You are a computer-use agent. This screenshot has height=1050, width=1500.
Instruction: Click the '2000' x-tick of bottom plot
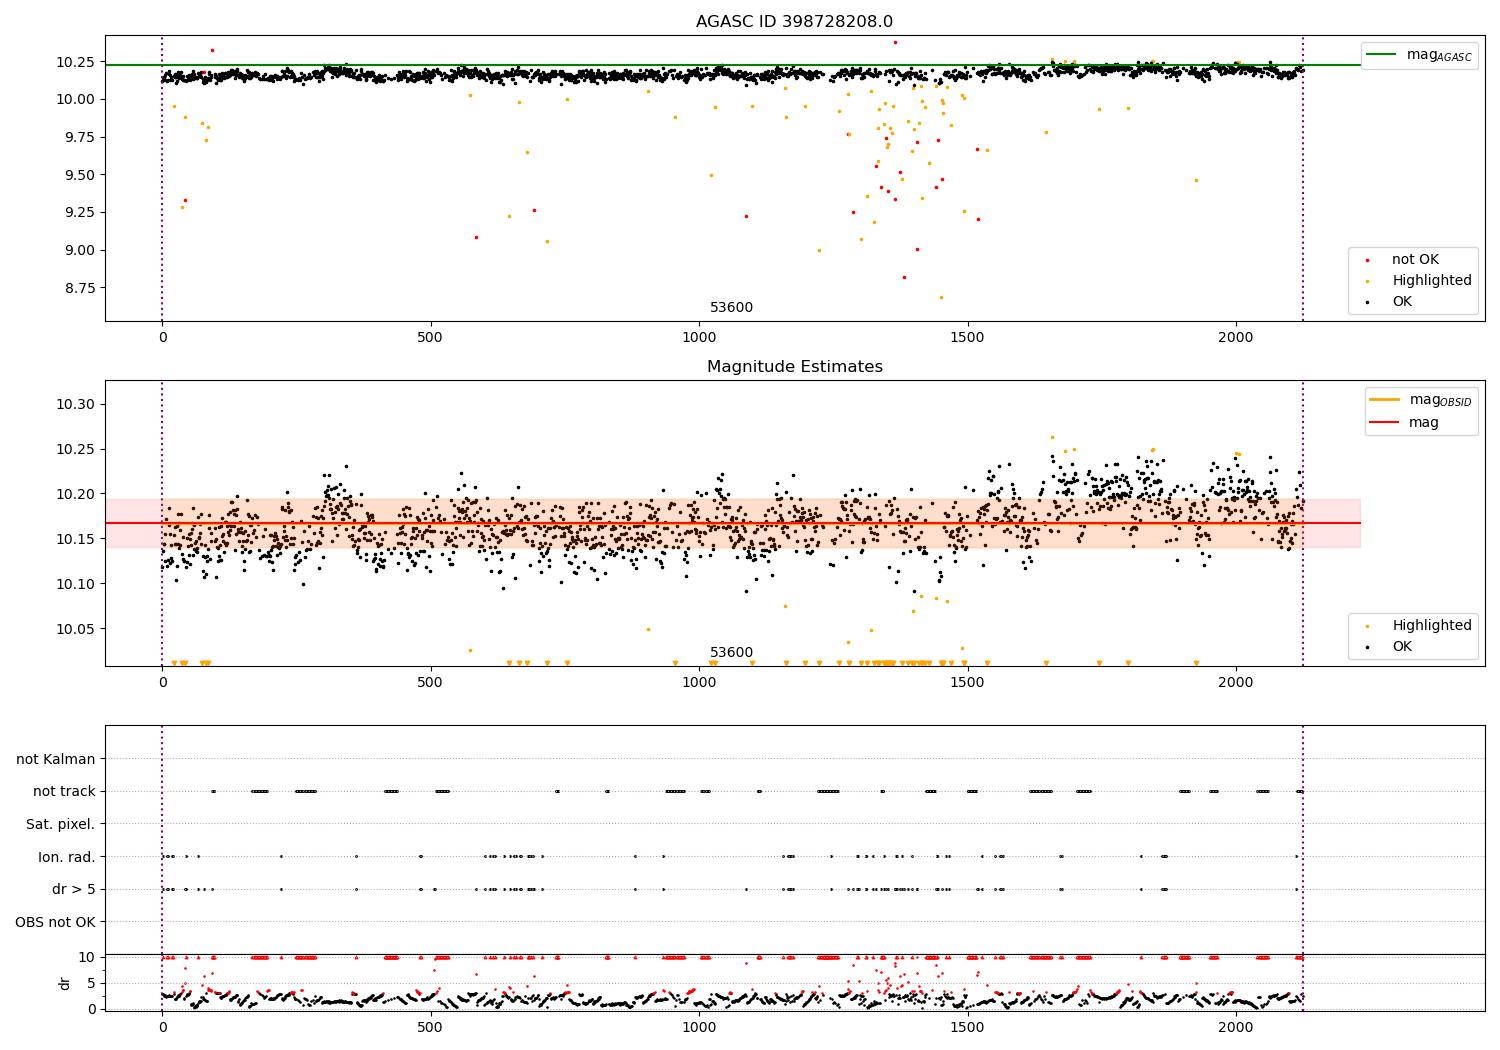[x=1236, y=1028]
